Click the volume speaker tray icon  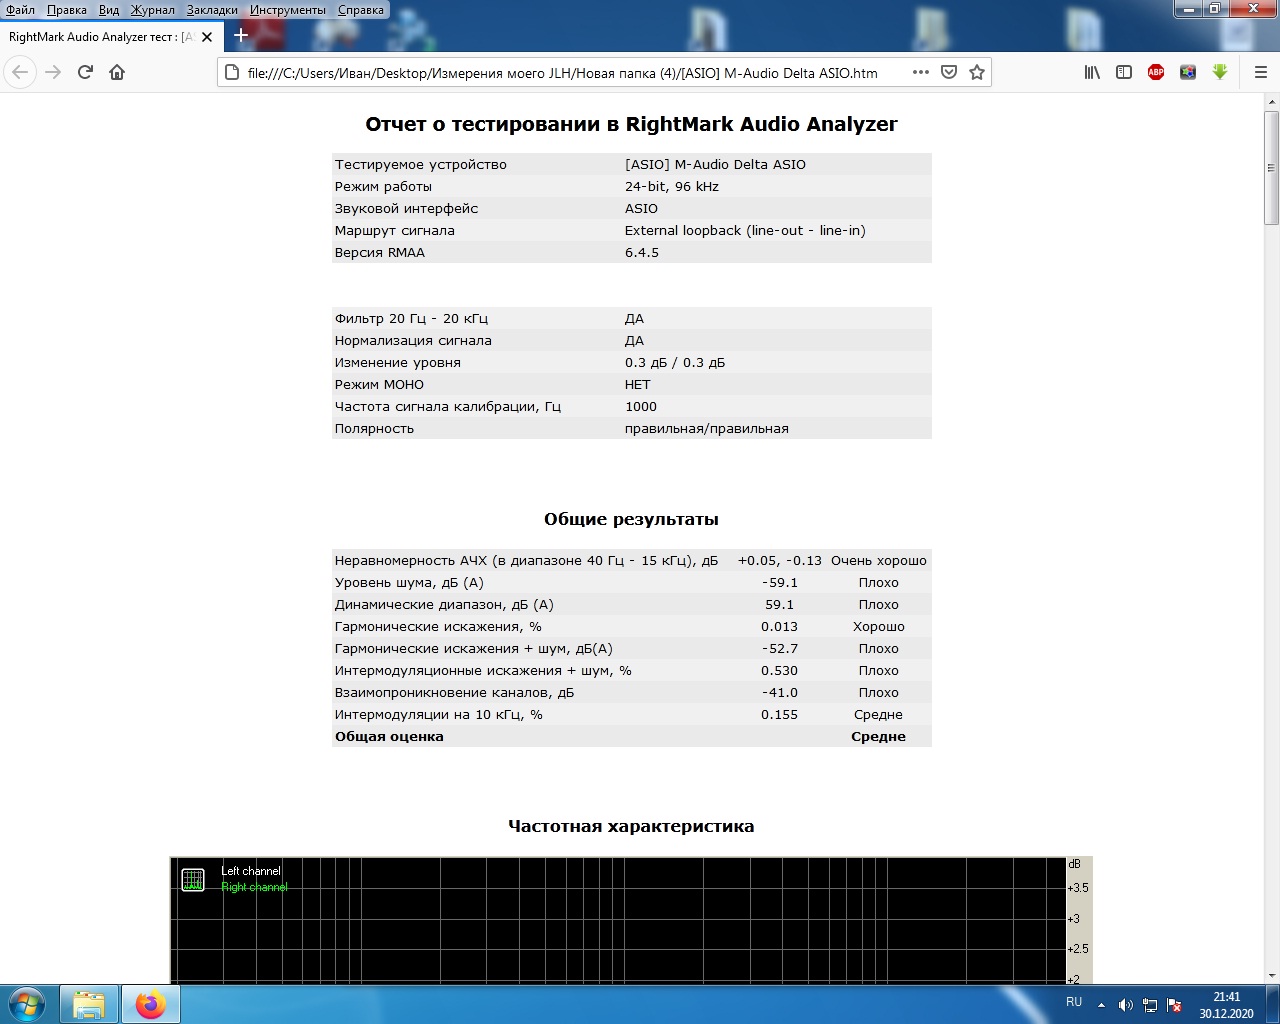(1125, 1005)
